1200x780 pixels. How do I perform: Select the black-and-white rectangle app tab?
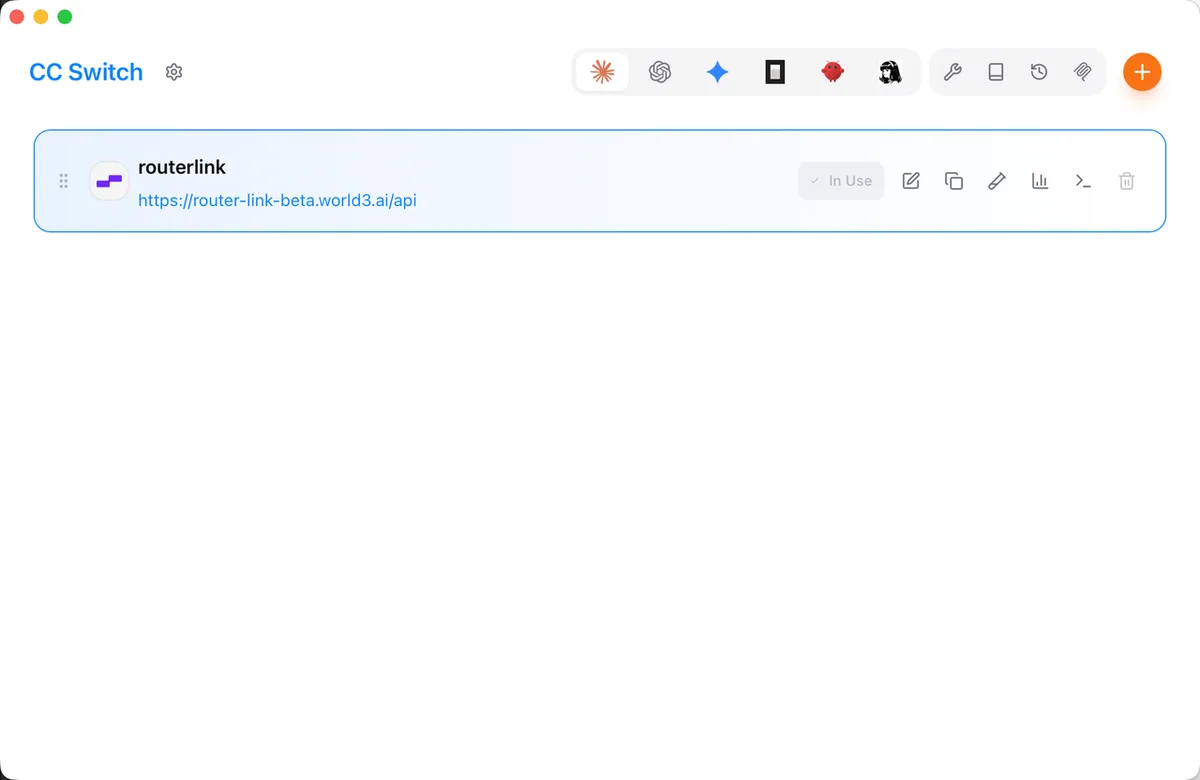point(775,72)
